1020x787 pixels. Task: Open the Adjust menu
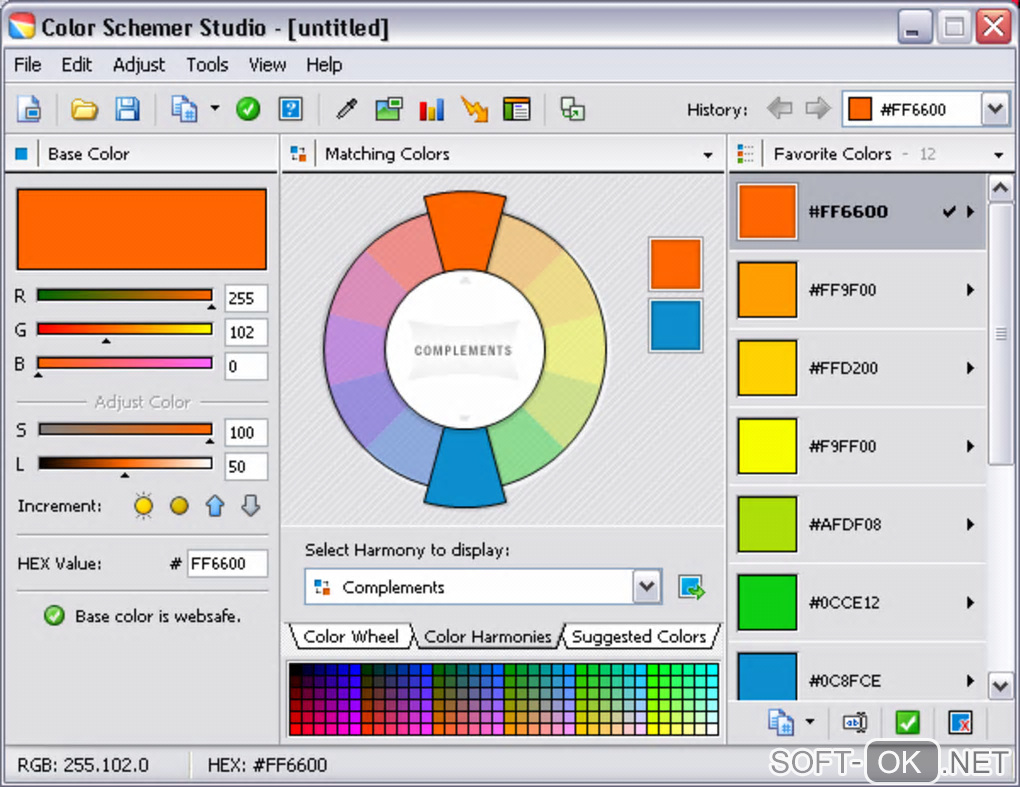coord(139,65)
